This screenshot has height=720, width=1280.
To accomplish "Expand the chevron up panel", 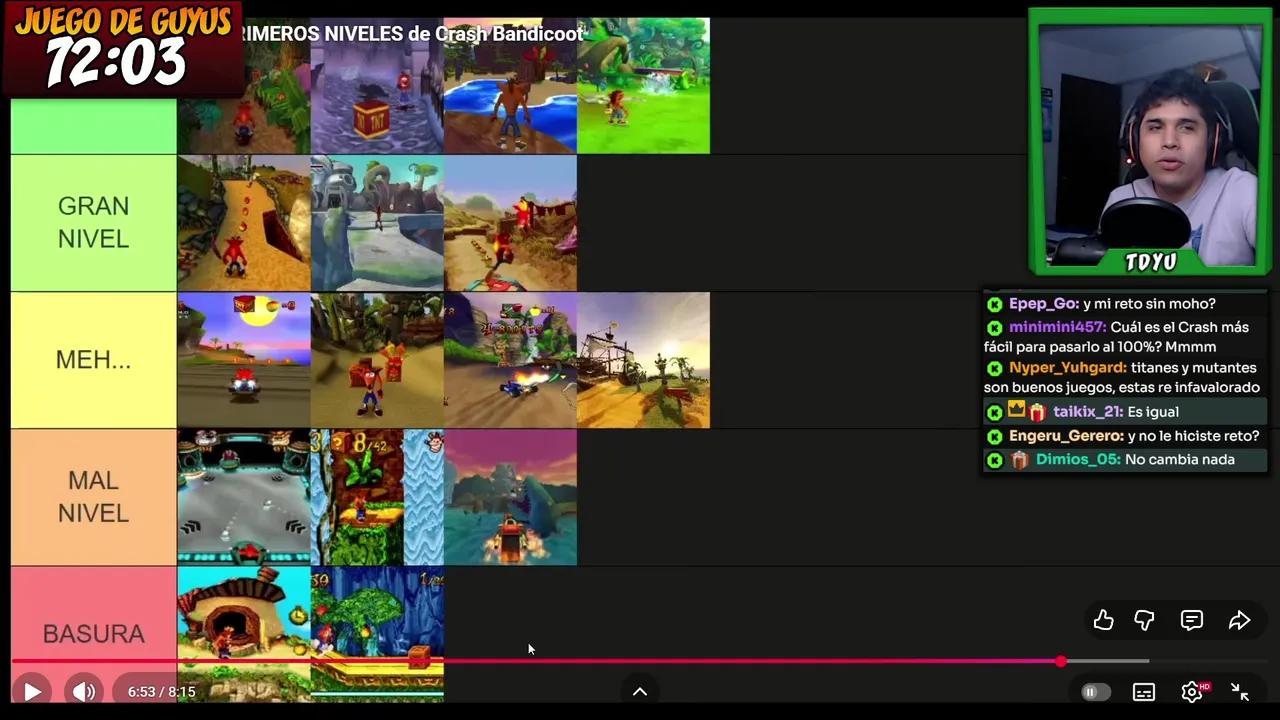I will tap(640, 691).
